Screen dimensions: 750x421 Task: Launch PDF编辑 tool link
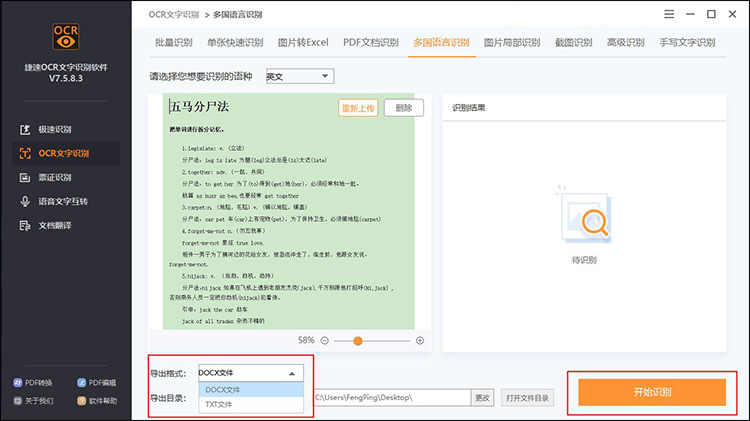(x=97, y=382)
